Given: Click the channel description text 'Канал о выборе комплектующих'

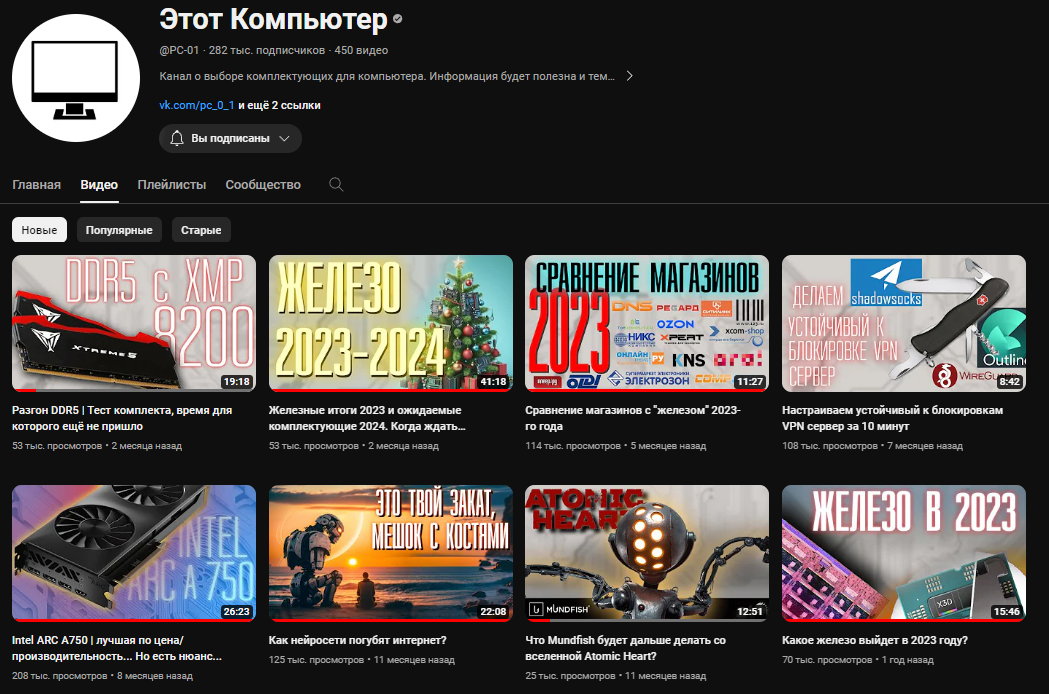Looking at the screenshot, I should (387, 76).
